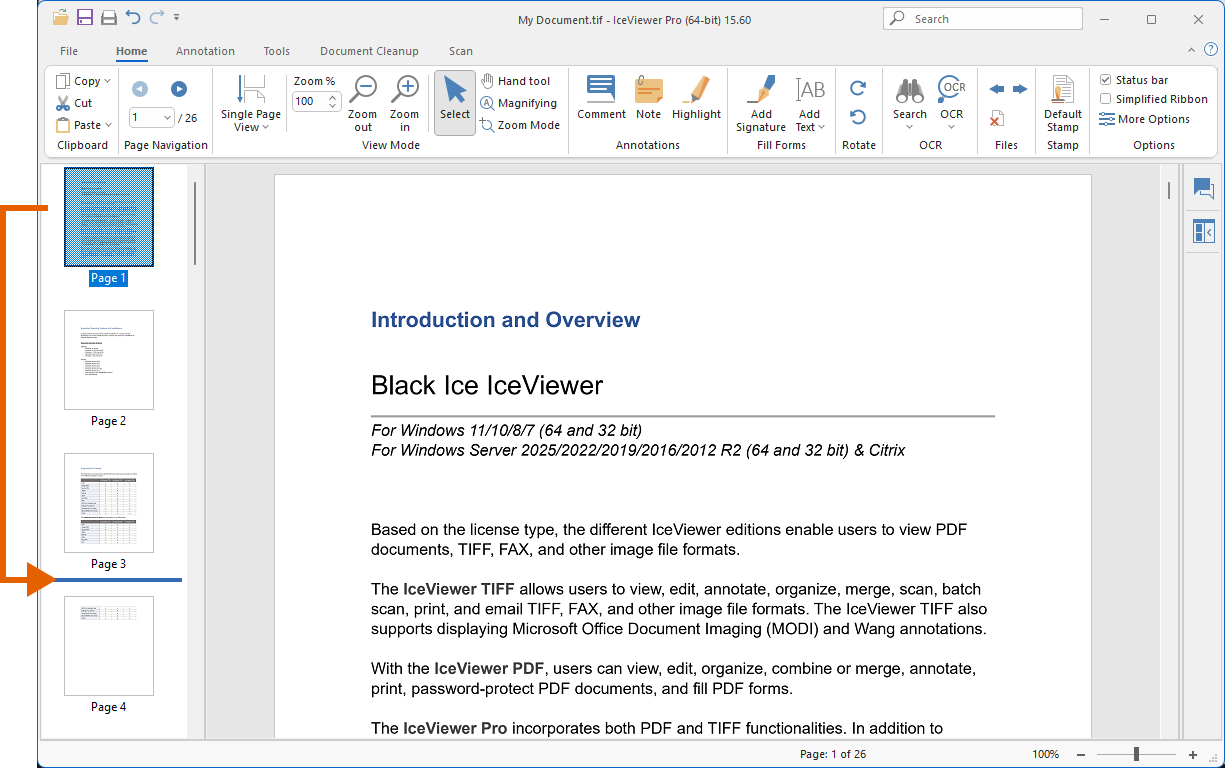Select the Highlight annotation tool
The height and width of the screenshot is (768, 1225).
pos(696,98)
